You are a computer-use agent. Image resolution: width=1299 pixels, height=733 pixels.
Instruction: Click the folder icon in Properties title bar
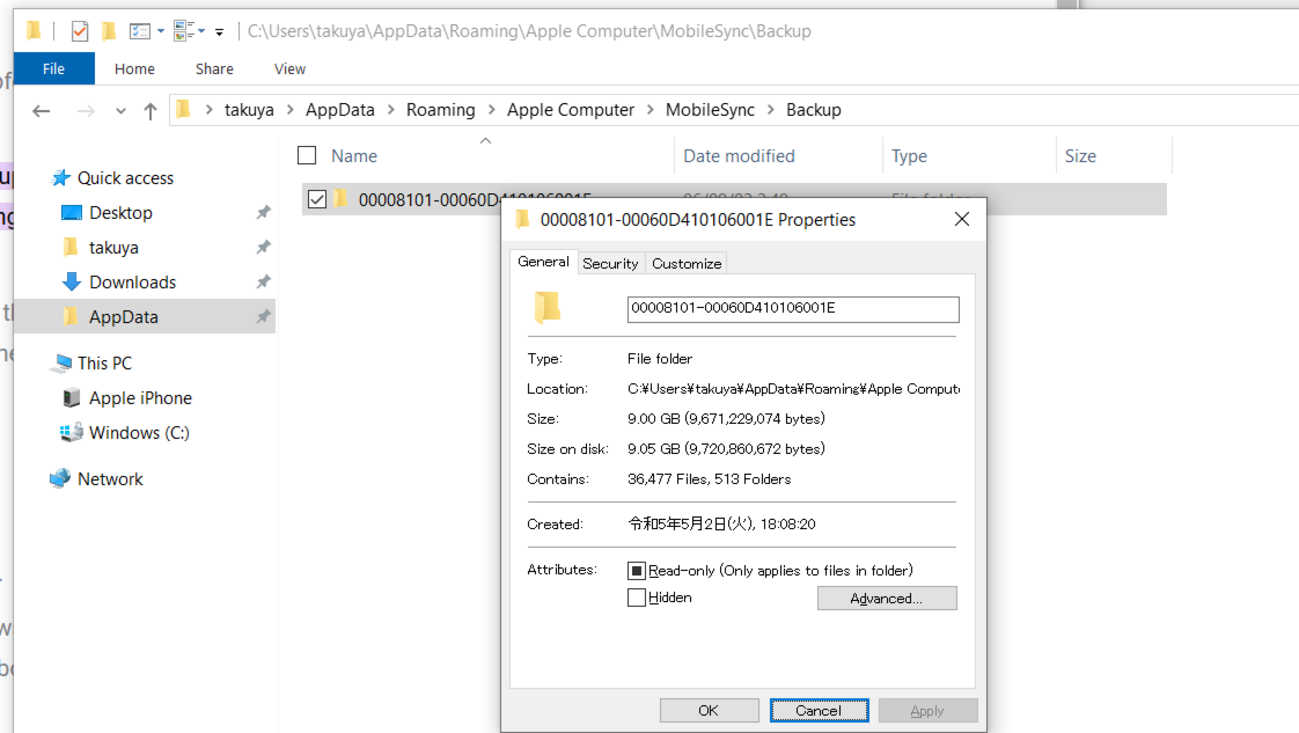click(522, 220)
